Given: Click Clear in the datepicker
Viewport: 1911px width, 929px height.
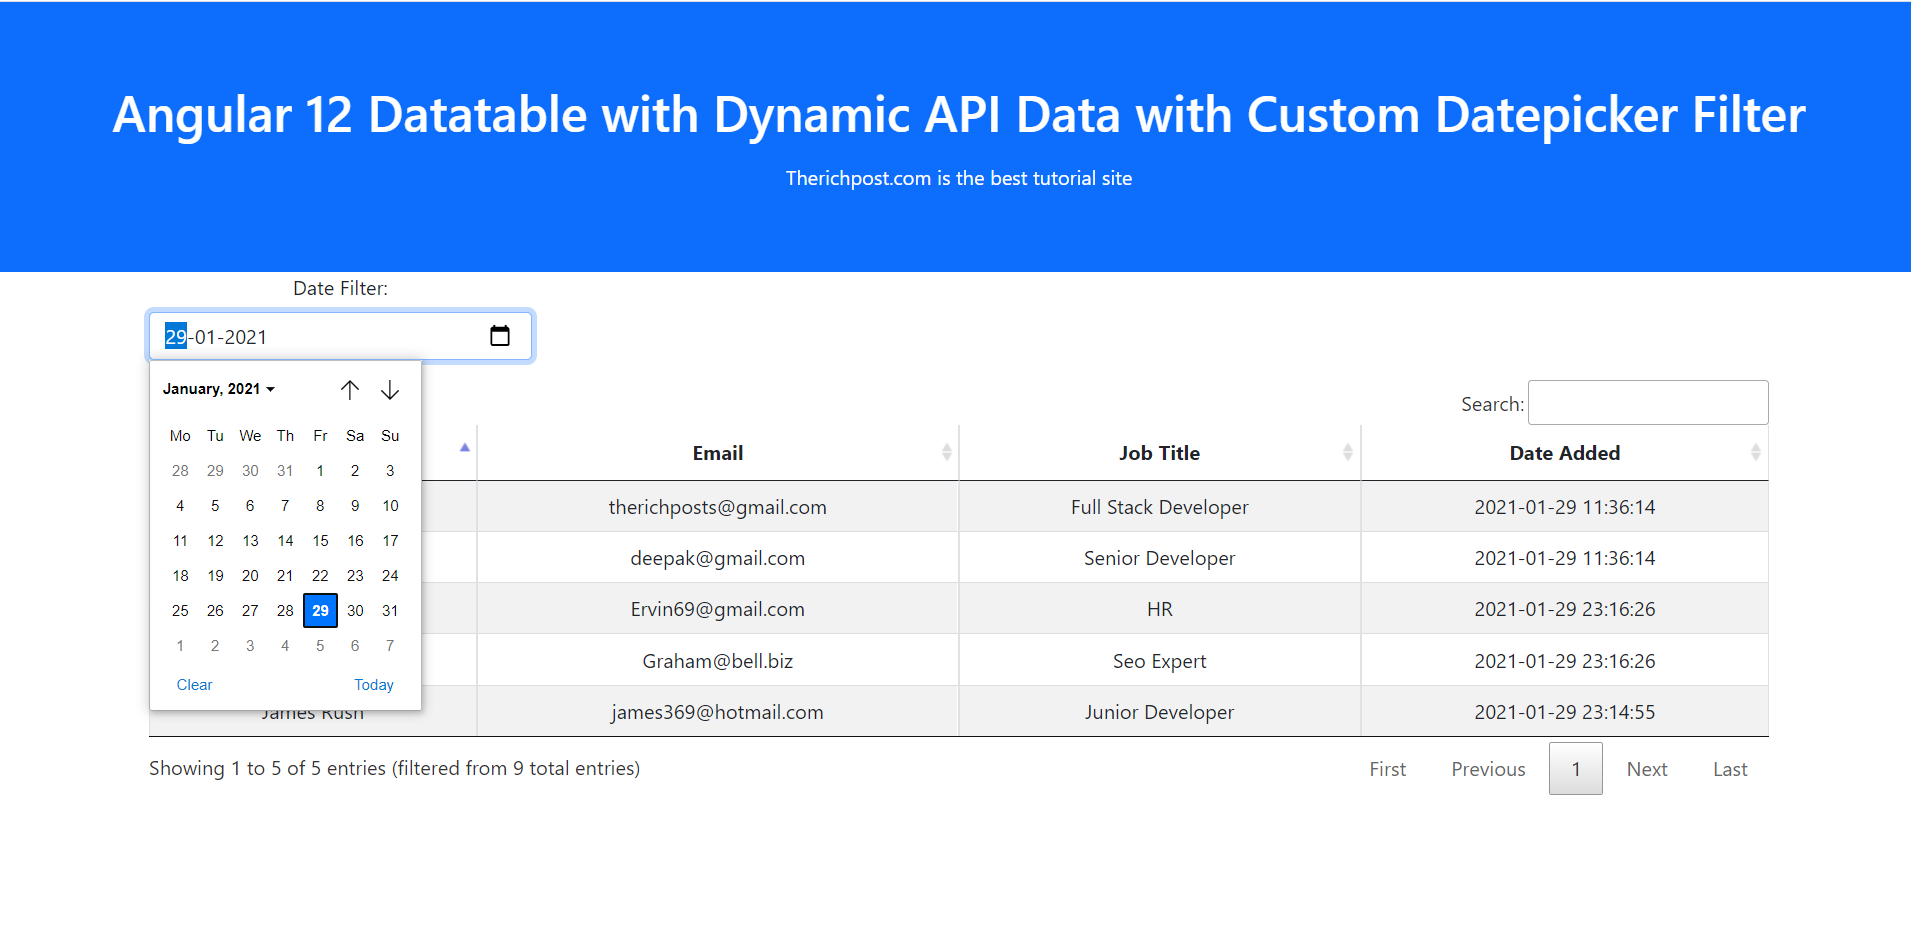Looking at the screenshot, I should [x=194, y=685].
